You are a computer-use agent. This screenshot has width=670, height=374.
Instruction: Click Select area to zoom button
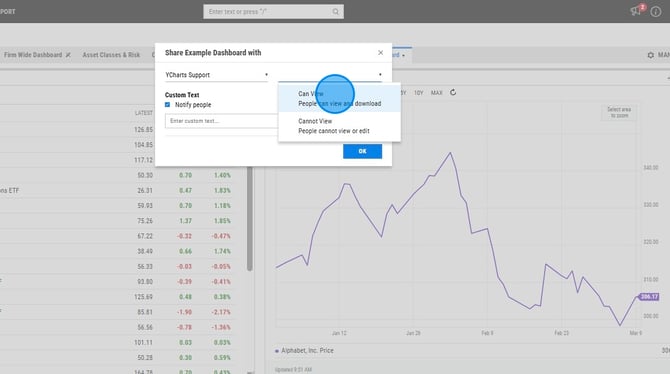[619, 112]
